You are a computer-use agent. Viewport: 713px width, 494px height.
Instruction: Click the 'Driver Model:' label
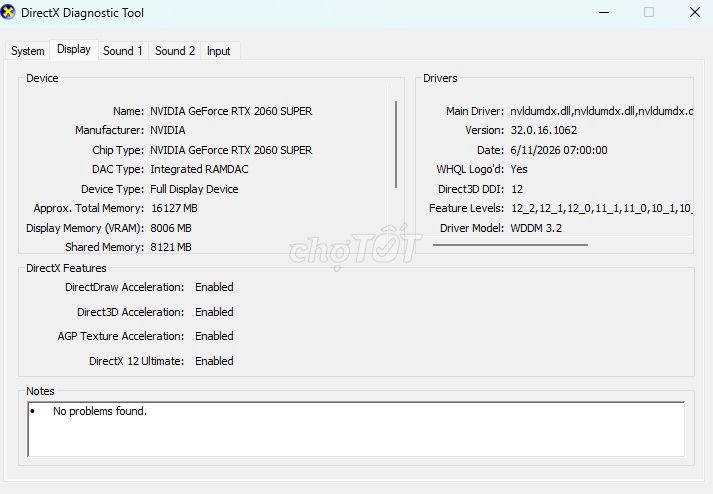pos(472,228)
